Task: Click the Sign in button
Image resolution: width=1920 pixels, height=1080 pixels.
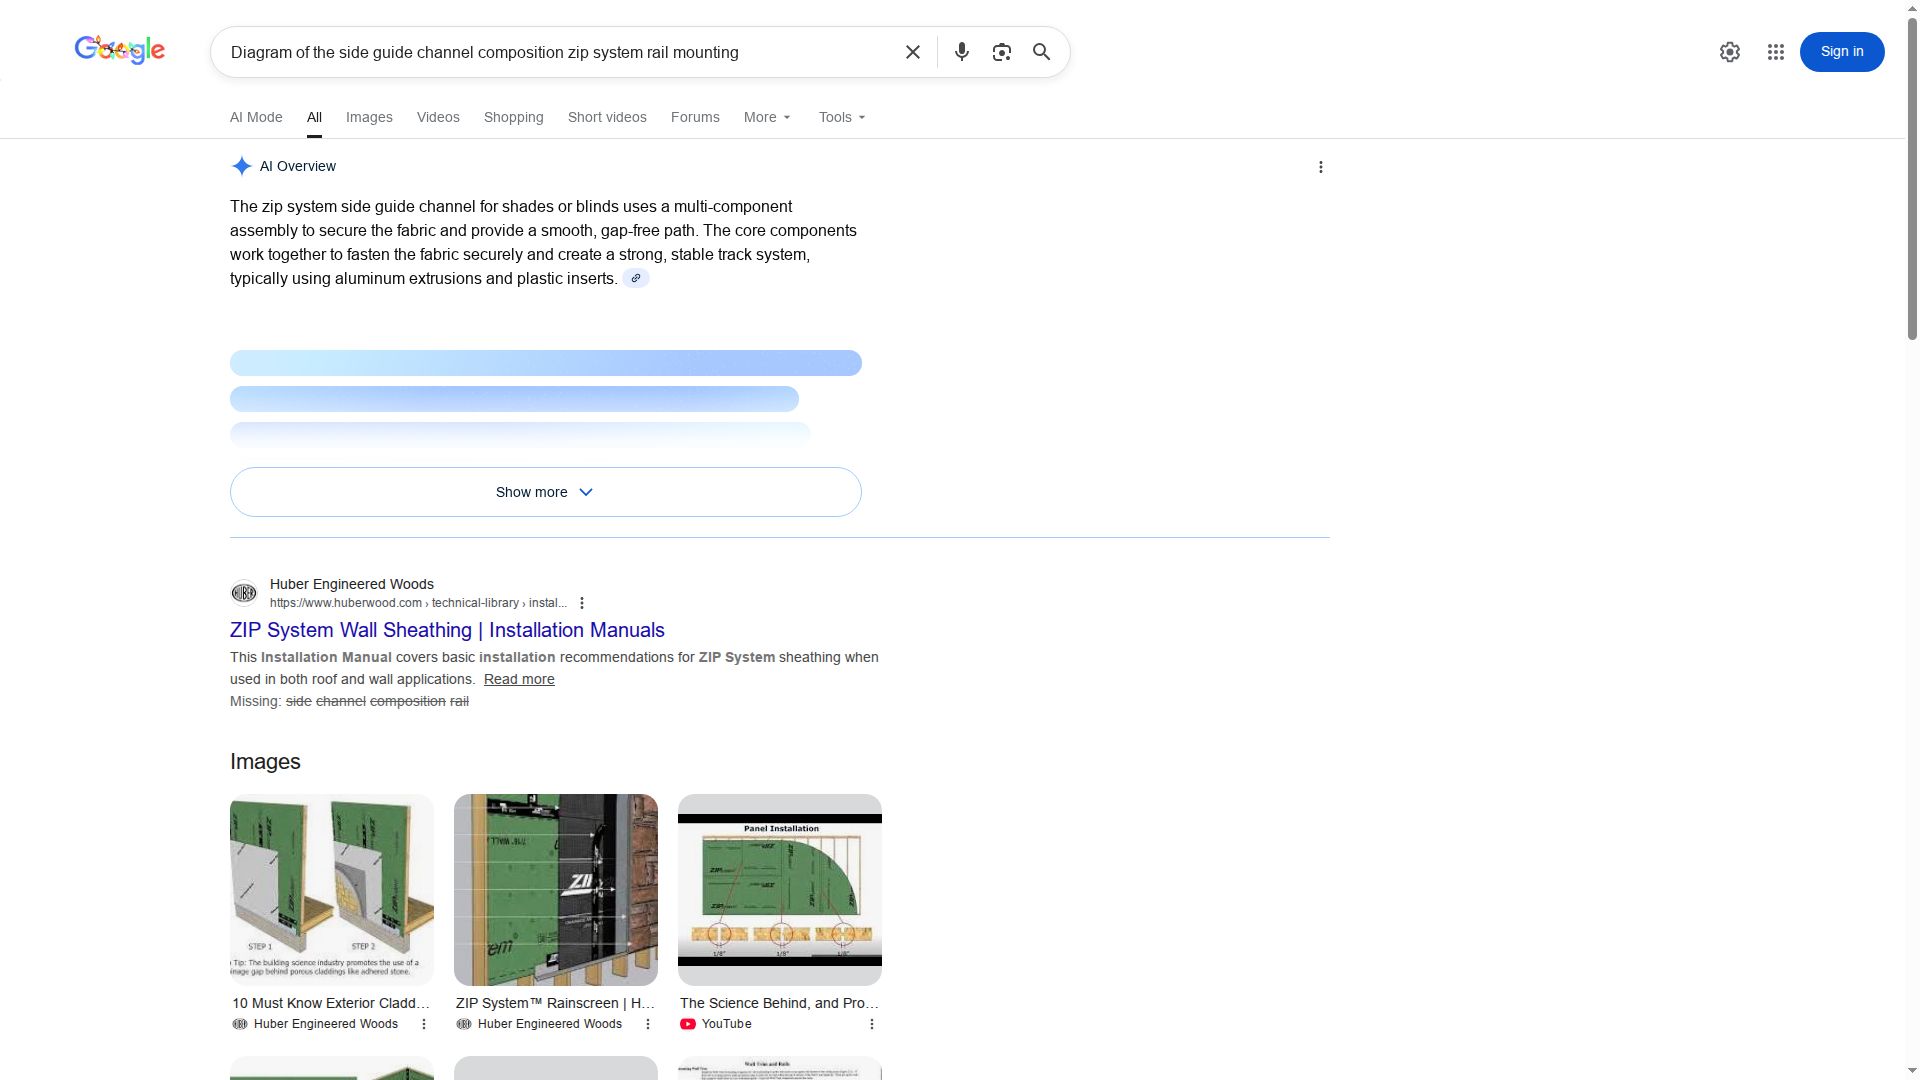Action: pos(1841,52)
